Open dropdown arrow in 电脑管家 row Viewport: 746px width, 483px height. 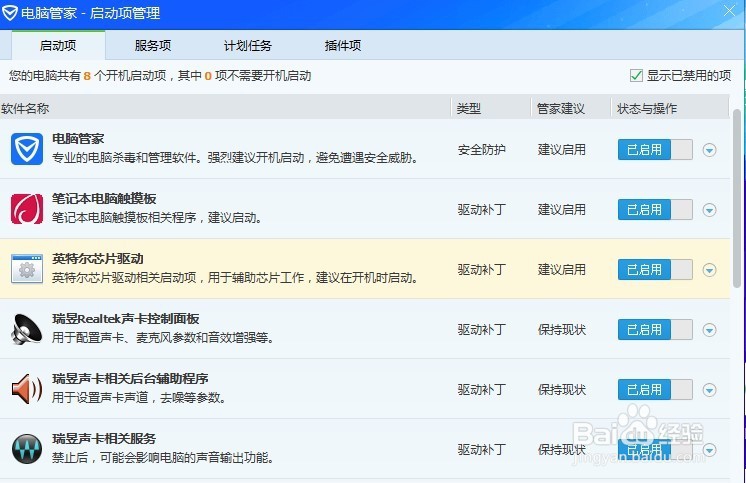[x=709, y=150]
